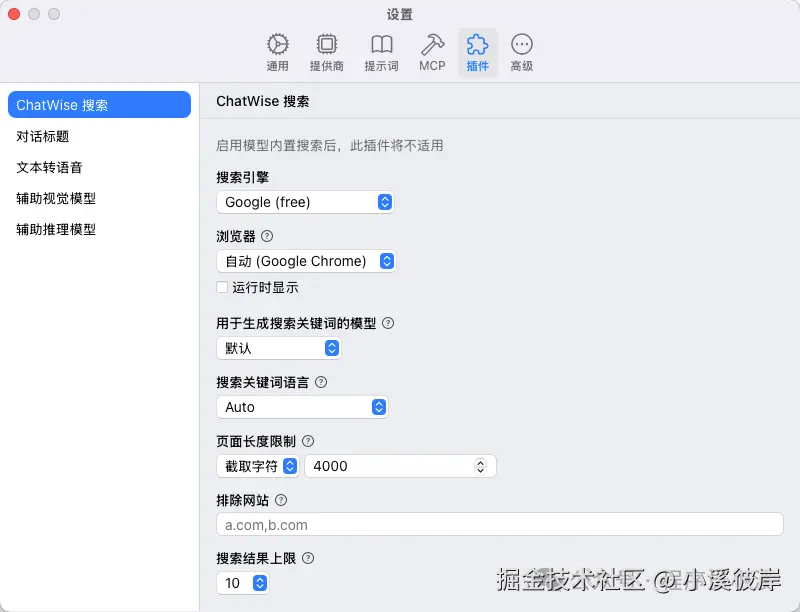This screenshot has width=800, height=612.
Task: Open the 提示词 settings icon
Action: tap(381, 46)
